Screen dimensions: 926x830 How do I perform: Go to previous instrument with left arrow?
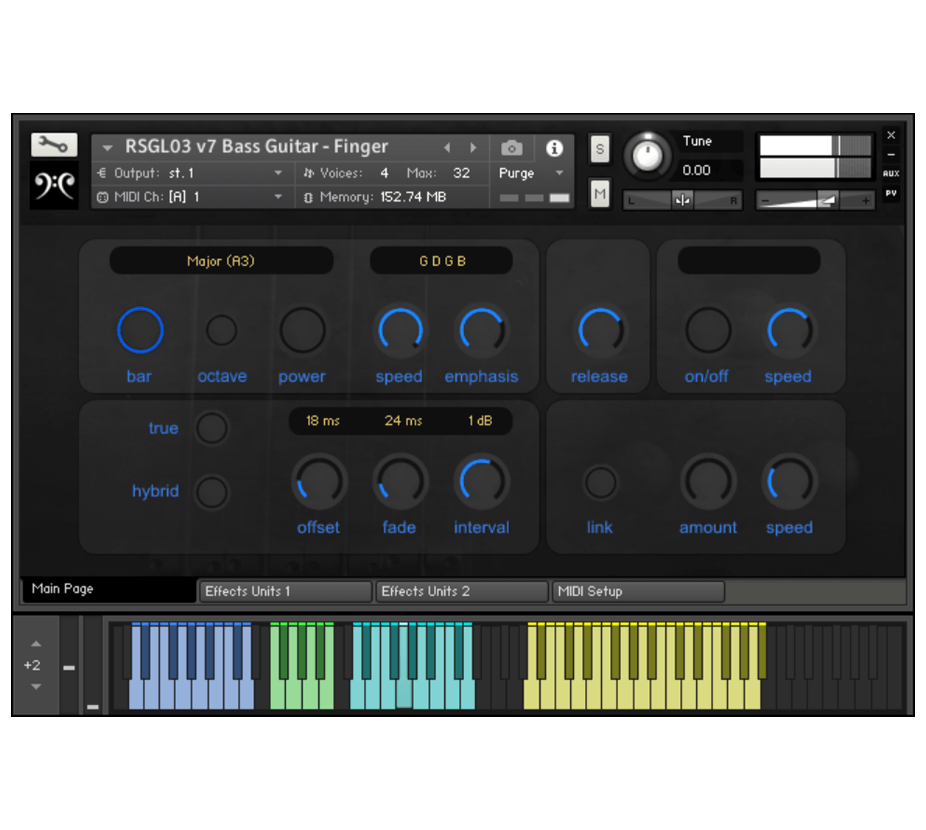(x=447, y=147)
